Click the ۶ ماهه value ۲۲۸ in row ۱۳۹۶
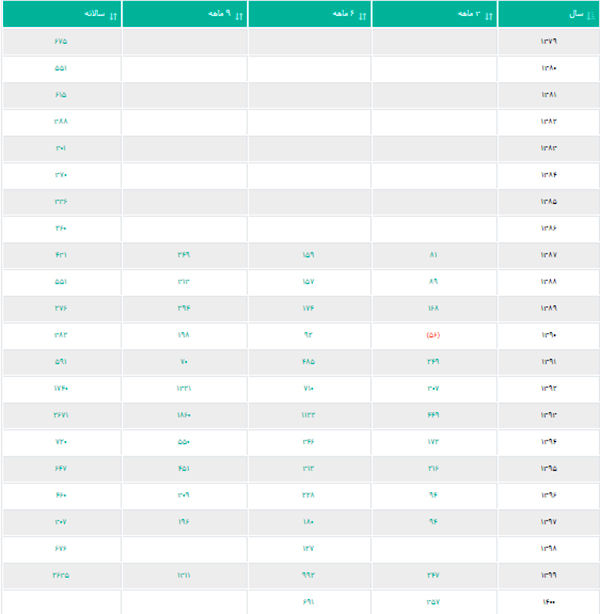Viewport: 600px width, 614px height. click(x=308, y=495)
